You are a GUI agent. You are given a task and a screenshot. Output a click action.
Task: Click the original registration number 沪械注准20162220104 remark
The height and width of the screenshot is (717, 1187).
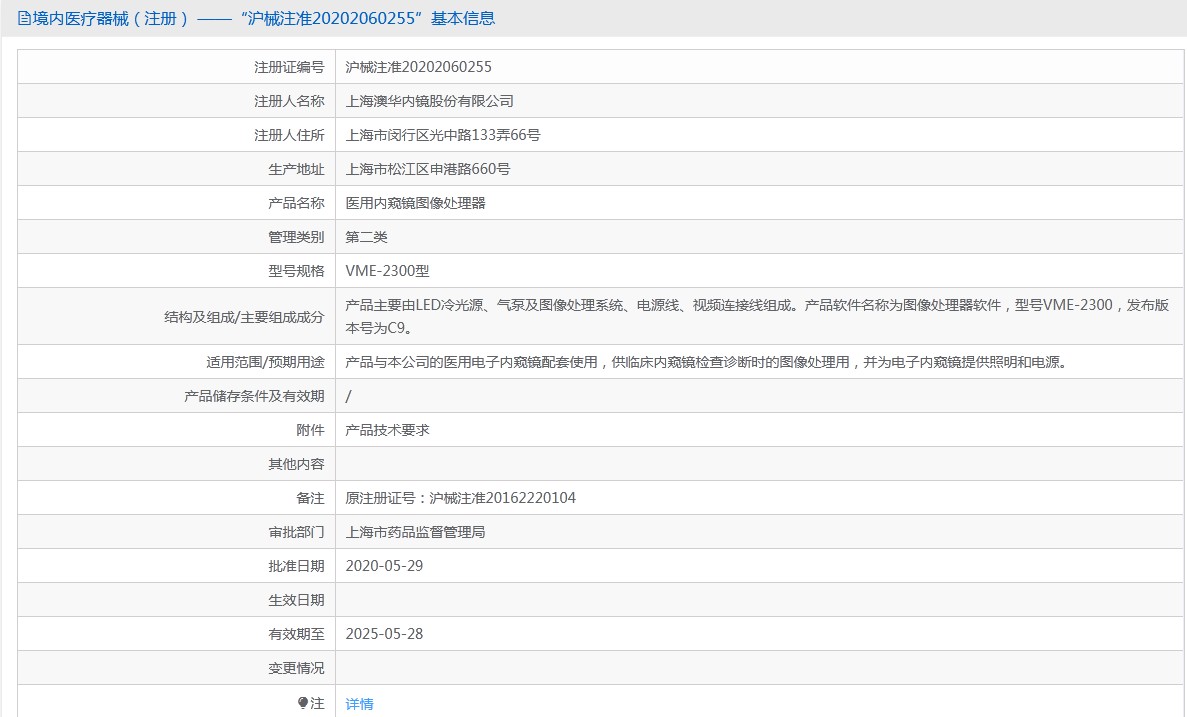point(460,498)
